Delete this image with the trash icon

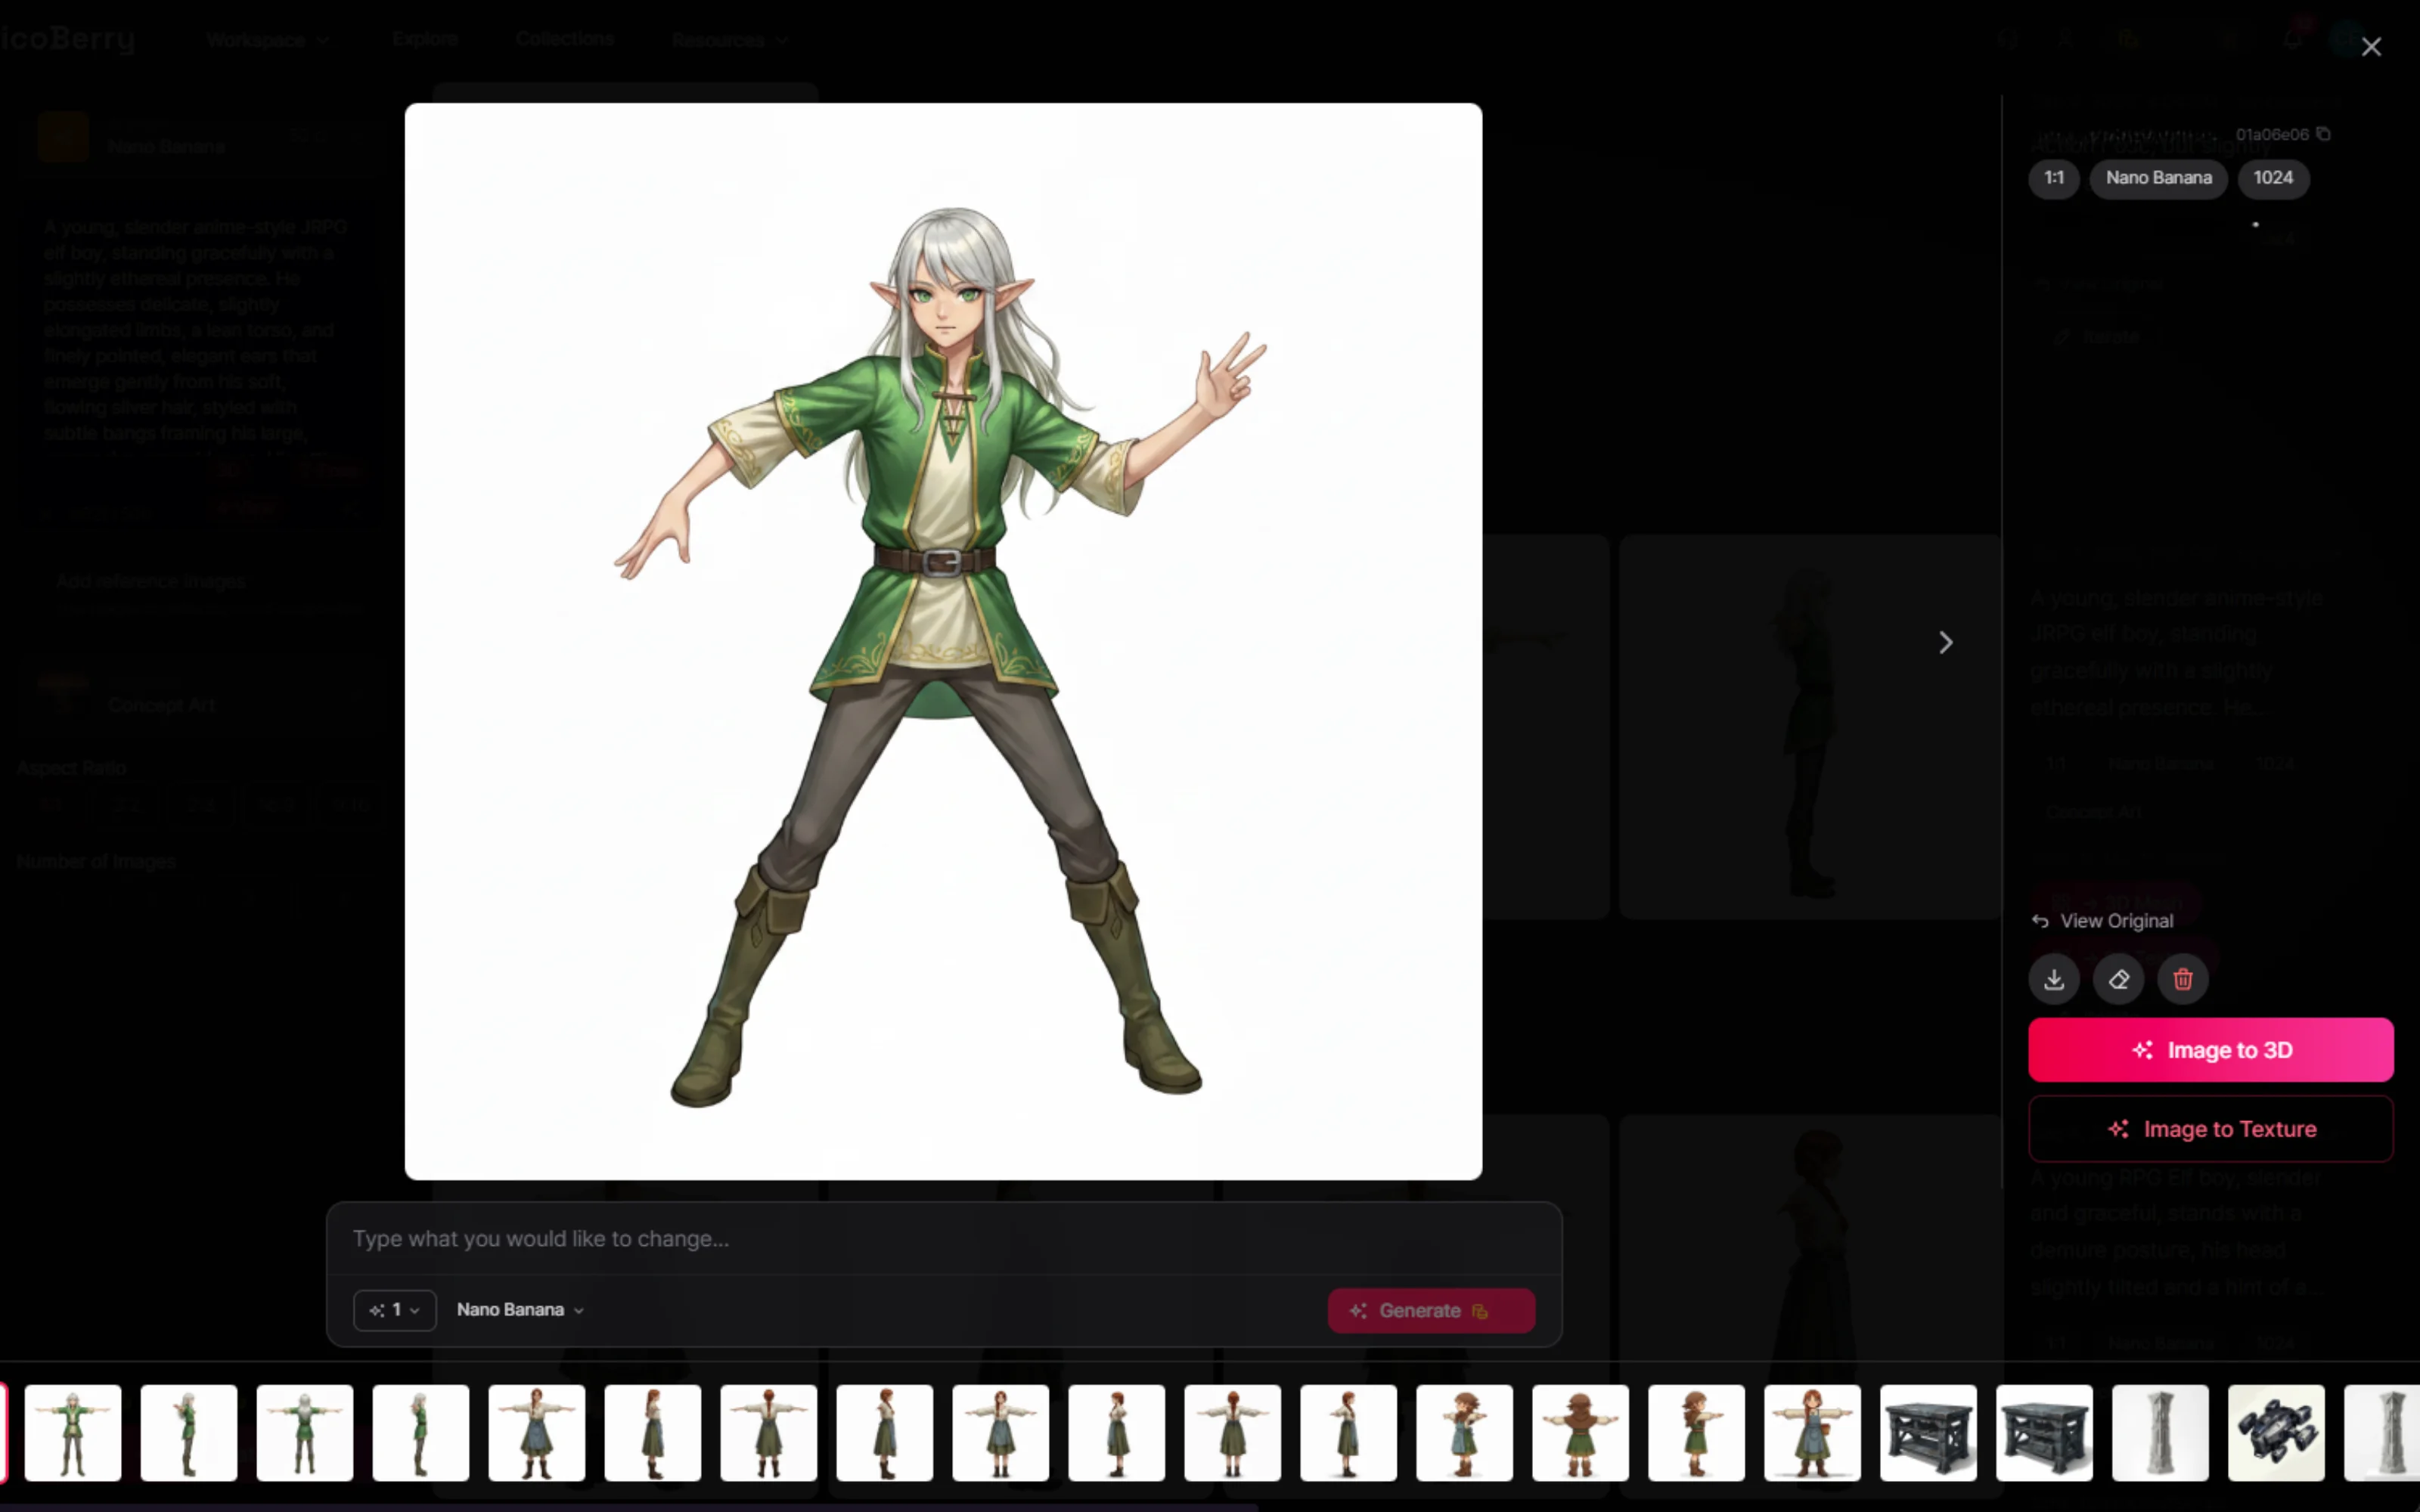2183,979
